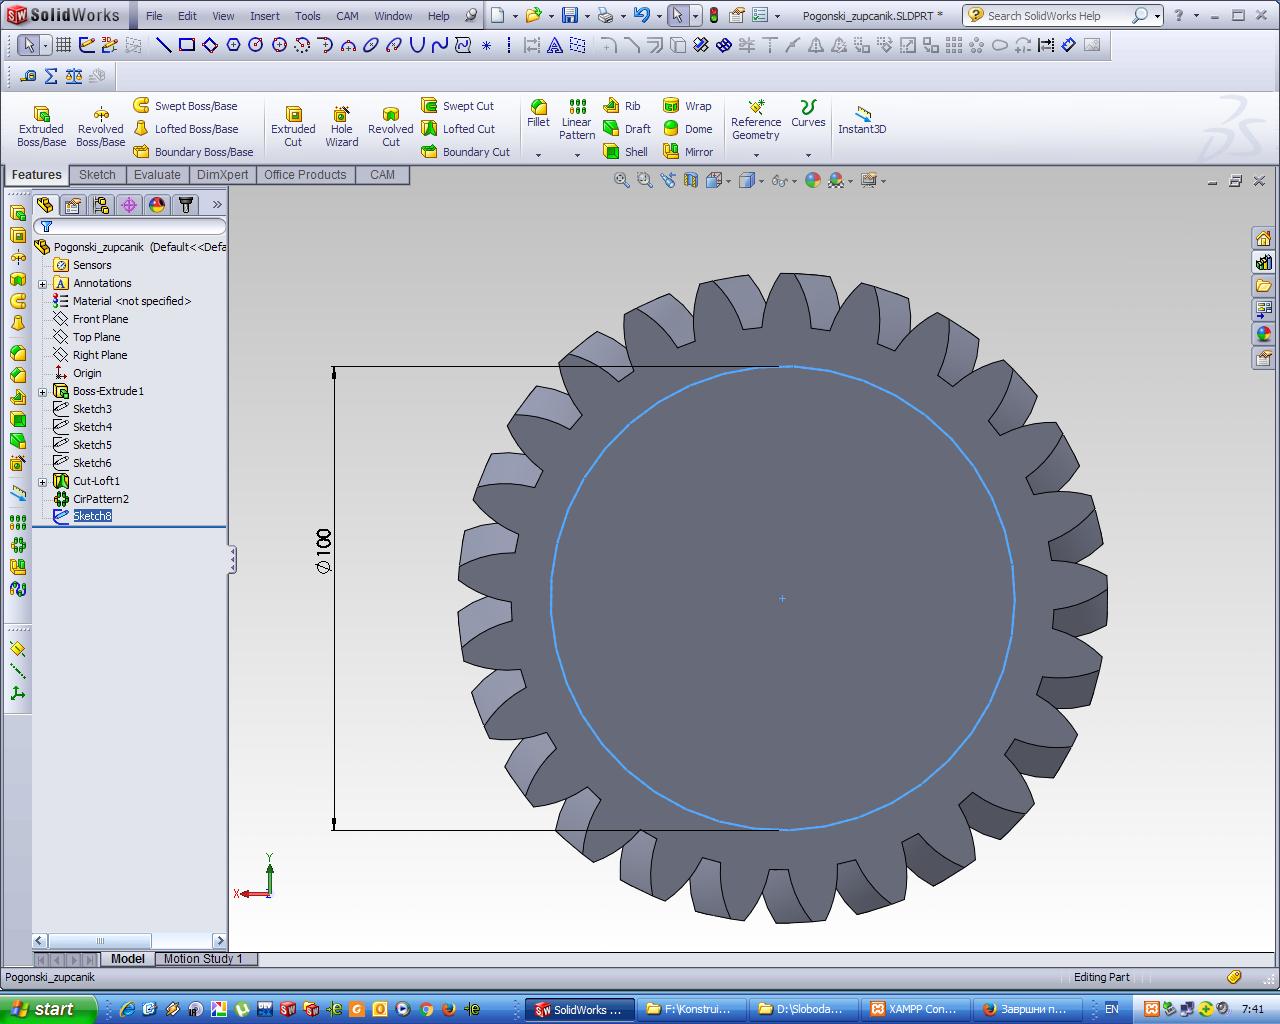Image resolution: width=1280 pixels, height=1024 pixels.
Task: Select CirPattern2 in the feature tree
Action: 100,499
